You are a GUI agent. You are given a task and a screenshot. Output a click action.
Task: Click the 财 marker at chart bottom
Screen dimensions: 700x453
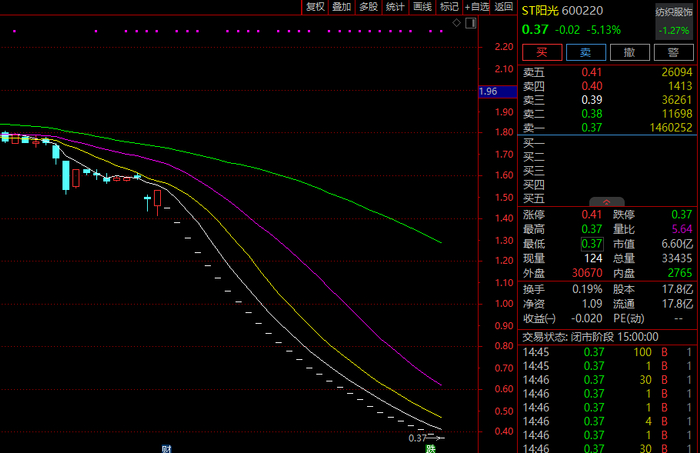coord(167,449)
